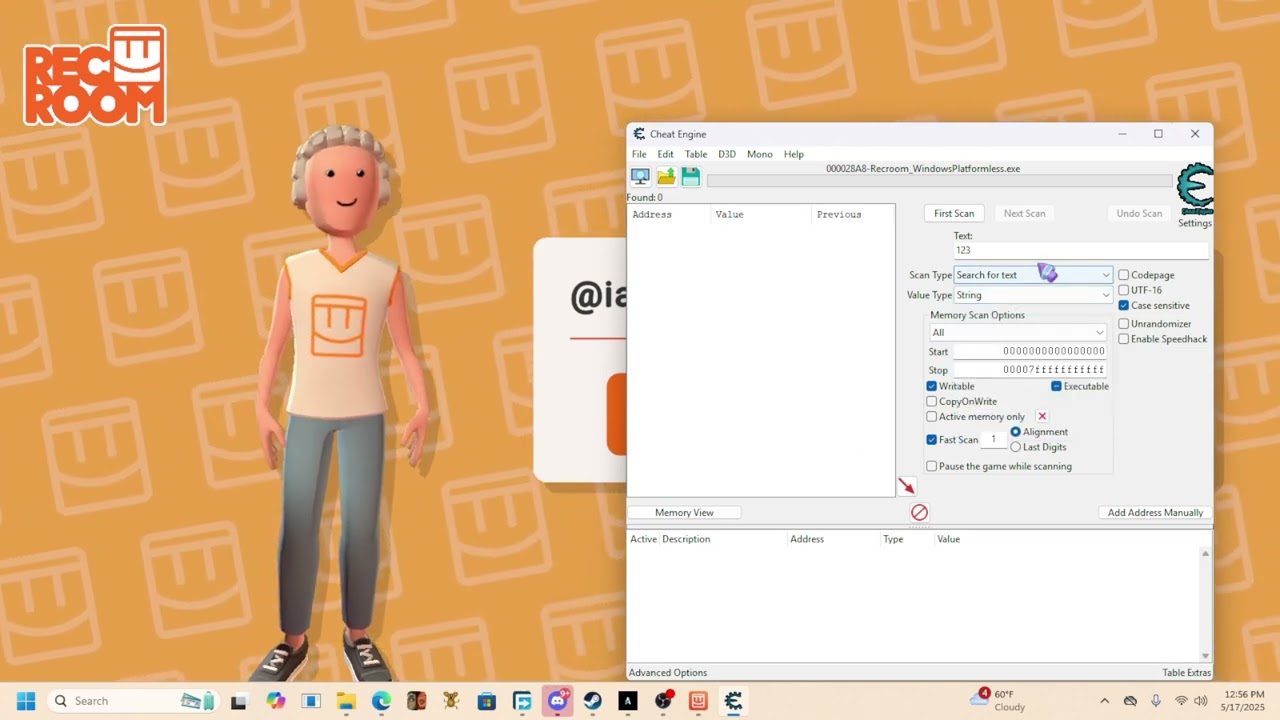
Task: Click the floppy disk save table icon
Action: point(691,177)
